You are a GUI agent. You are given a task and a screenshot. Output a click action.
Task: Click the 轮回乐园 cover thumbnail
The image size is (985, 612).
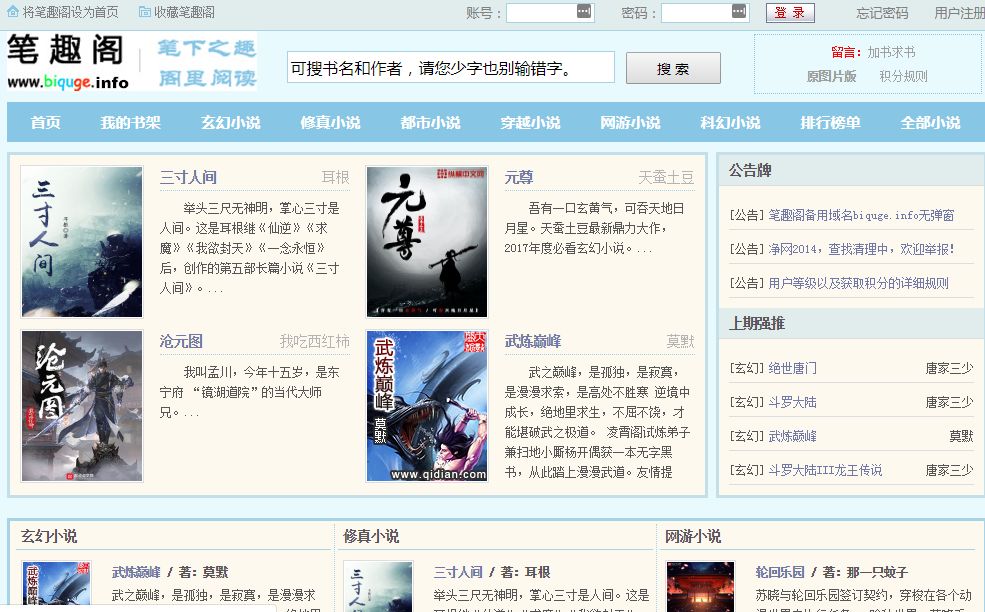pyautogui.click(x=700, y=586)
